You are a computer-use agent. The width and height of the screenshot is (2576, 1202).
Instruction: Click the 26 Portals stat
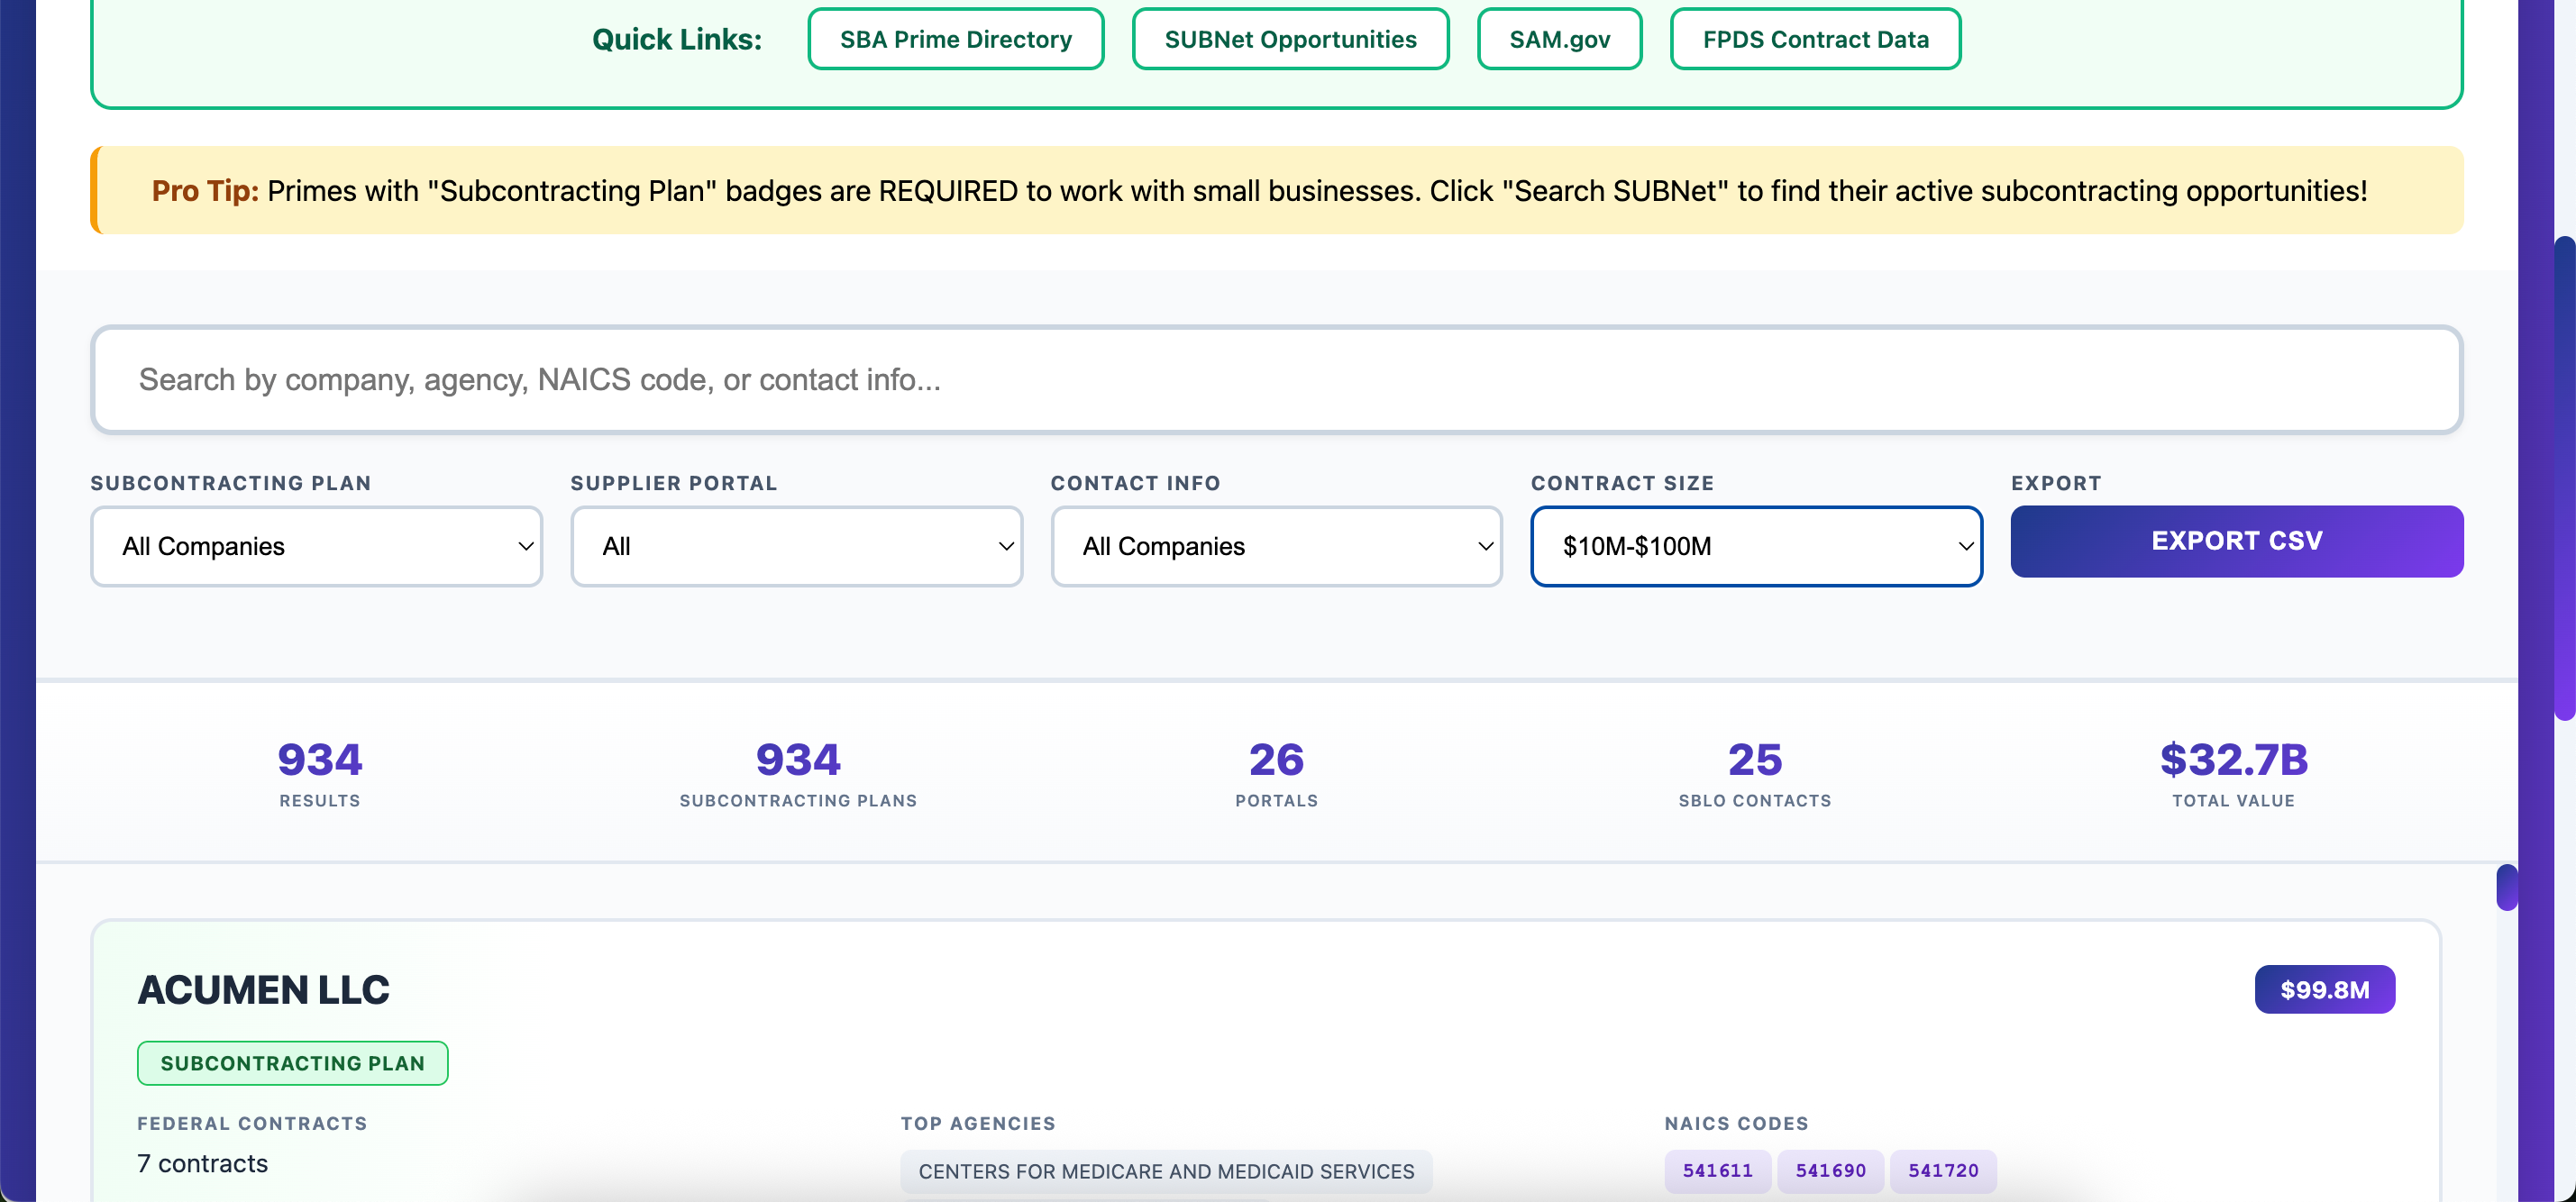click(x=1276, y=772)
